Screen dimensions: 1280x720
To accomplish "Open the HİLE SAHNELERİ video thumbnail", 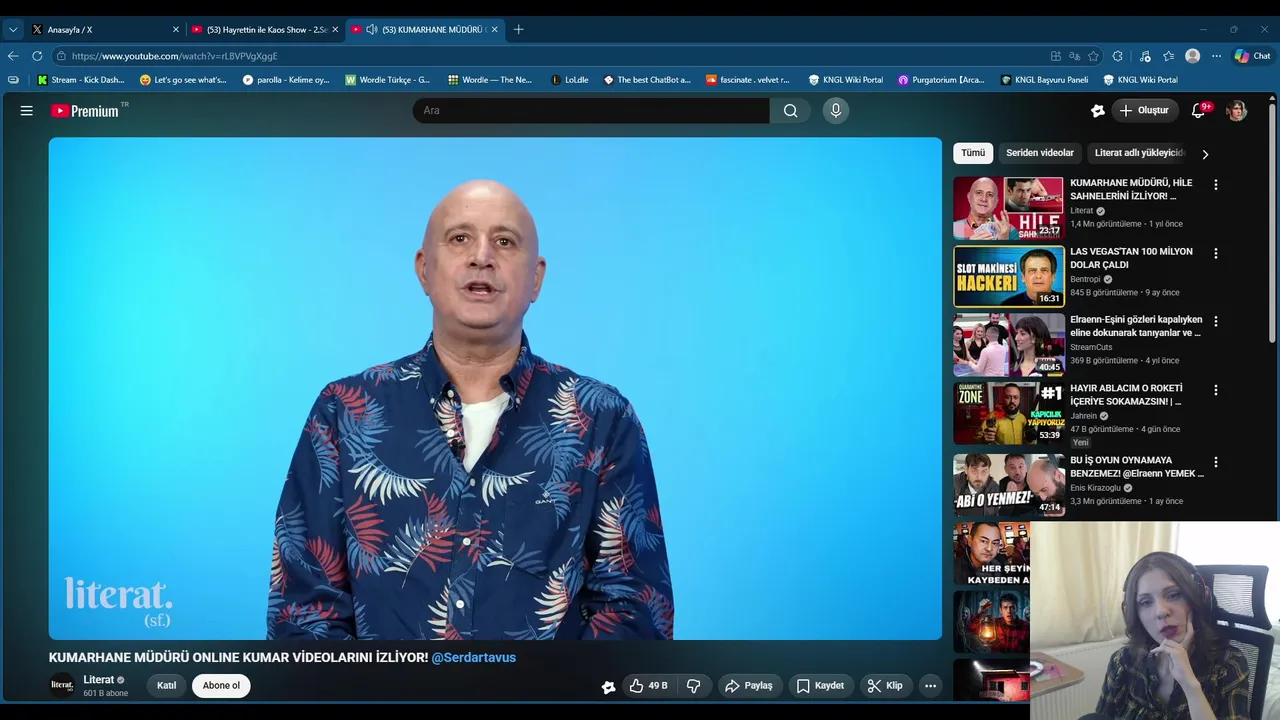I will tap(1008, 208).
